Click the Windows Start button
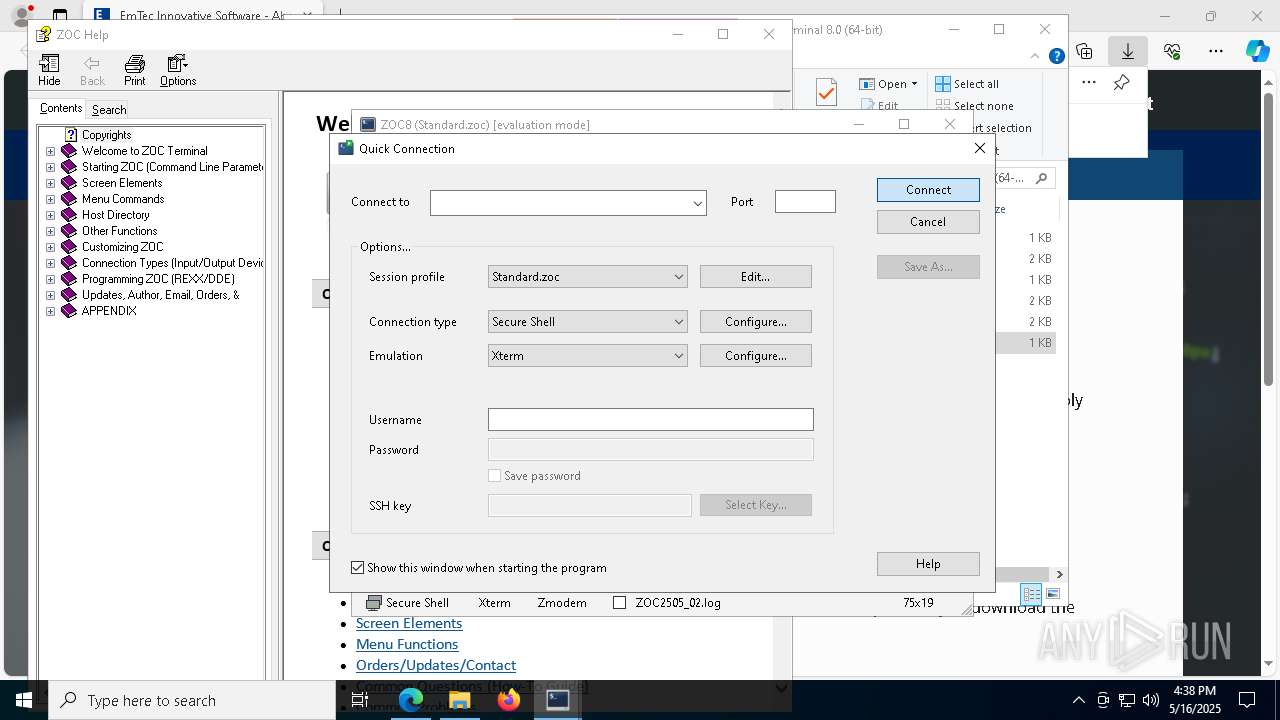 (24, 700)
